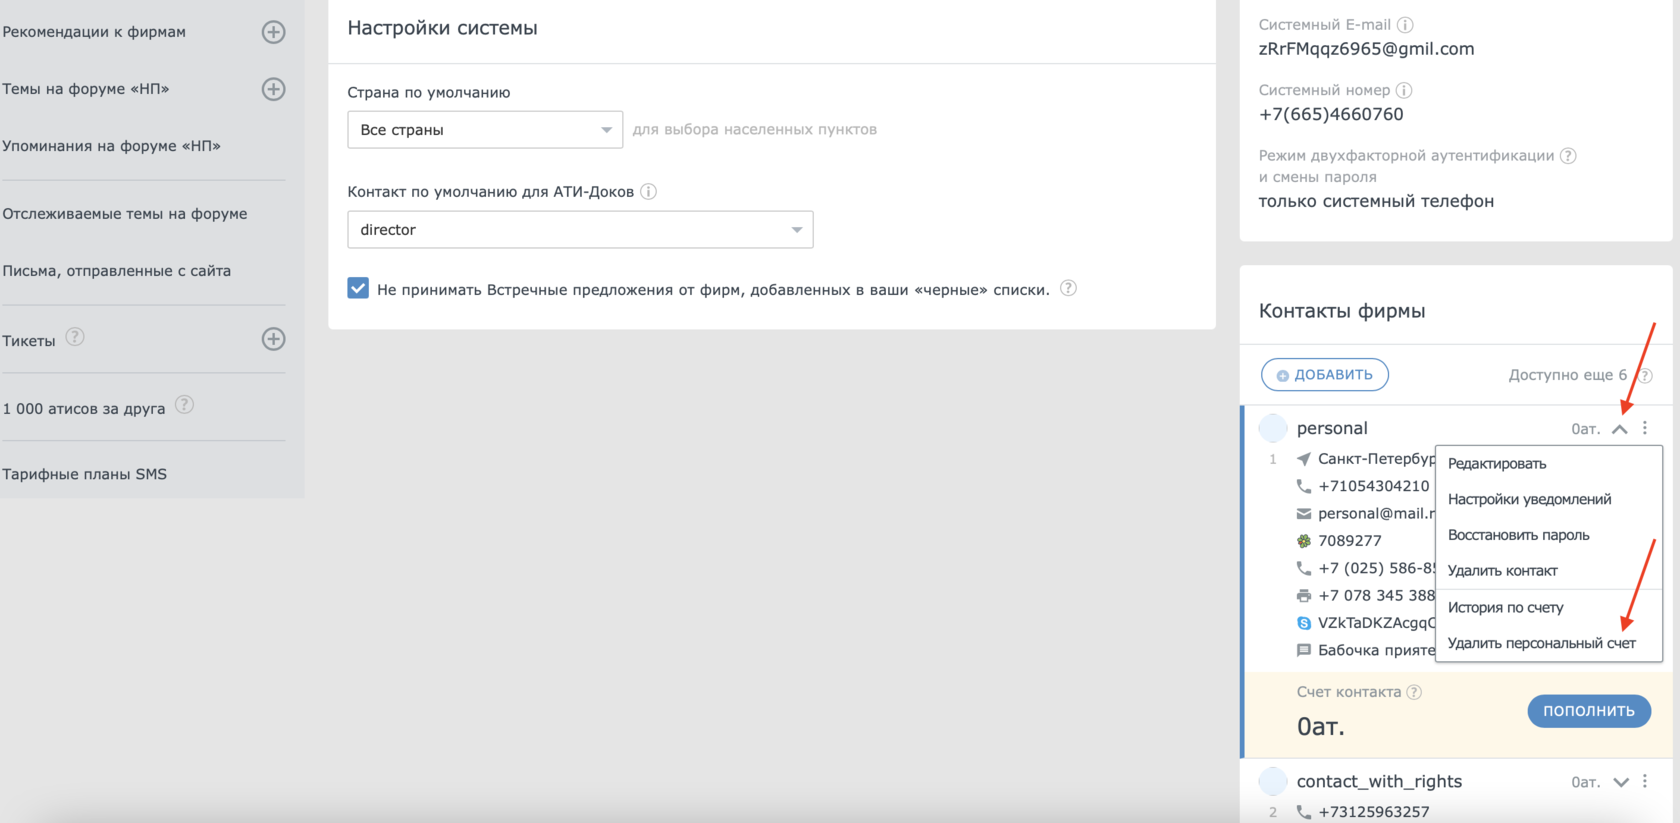This screenshot has height=823, width=1680.
Task: Click system email zRrFMqqz6965@gmil.com
Action: (x=1366, y=49)
